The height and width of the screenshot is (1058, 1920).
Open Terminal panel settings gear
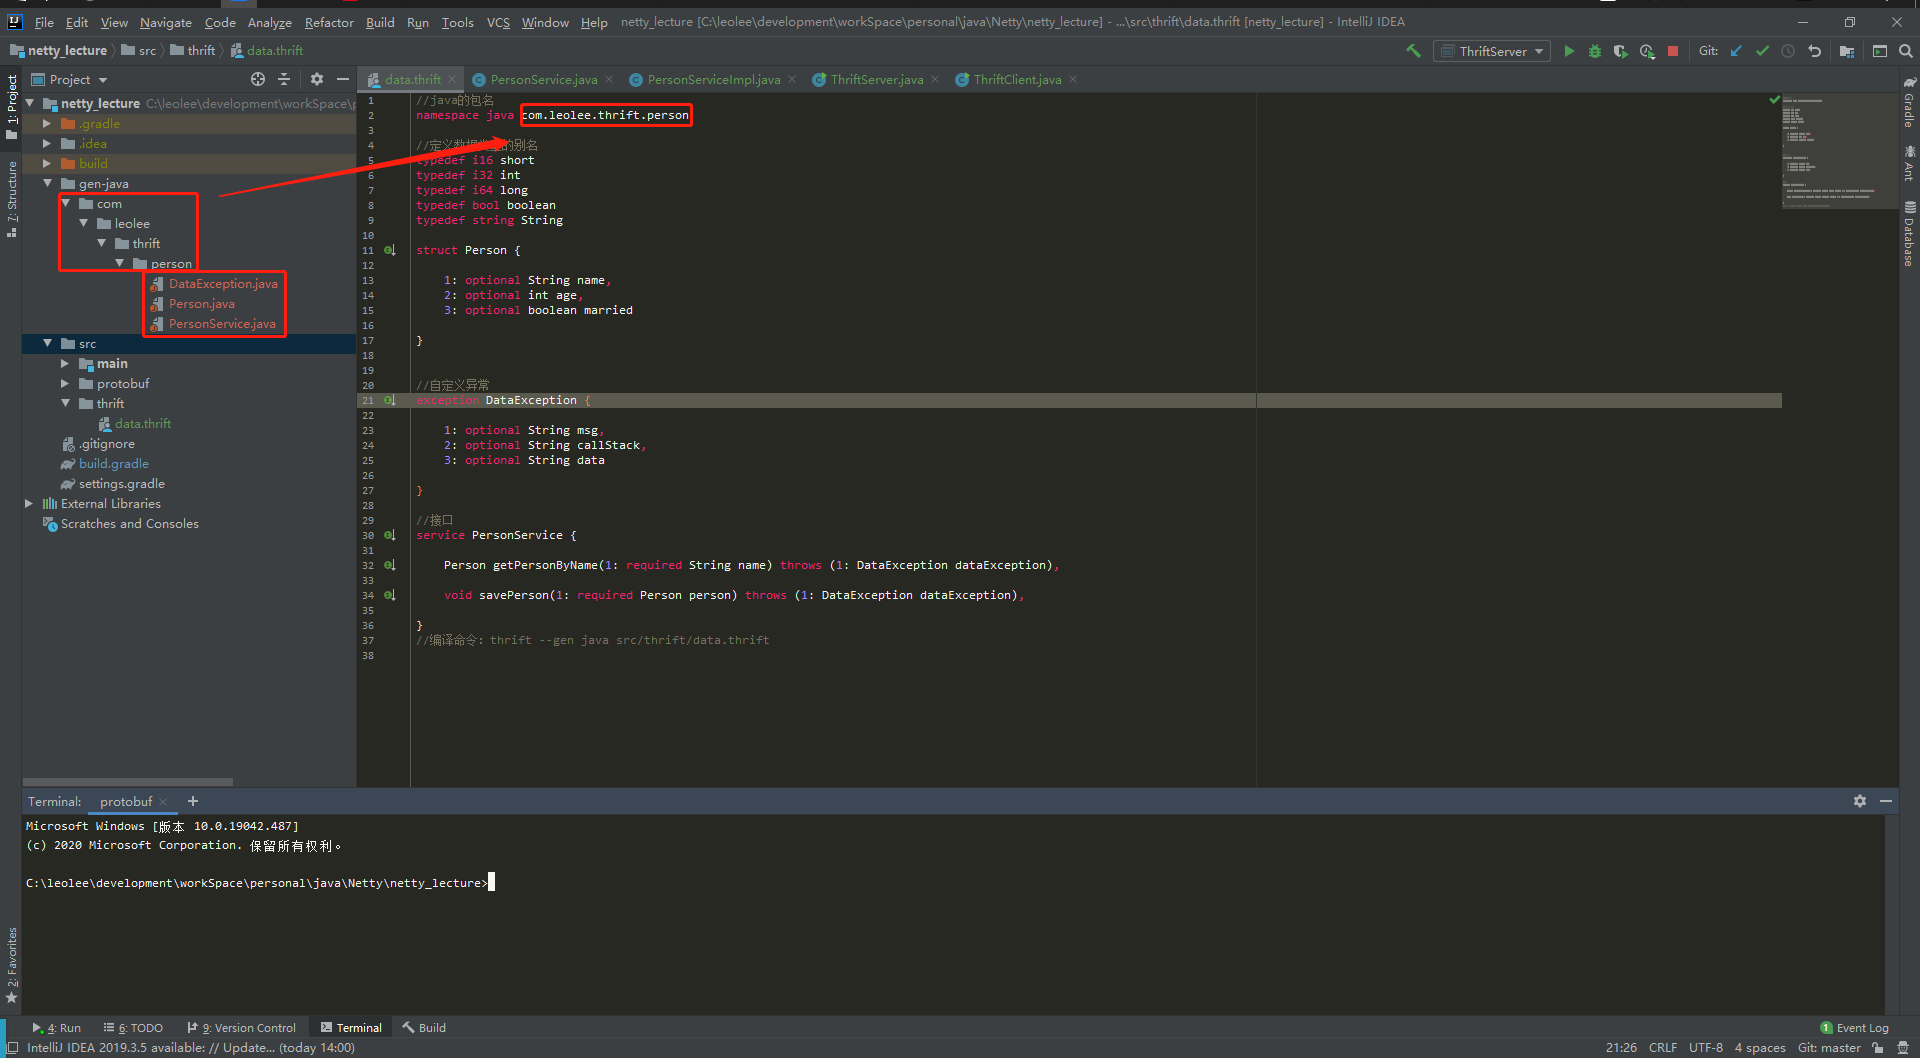pyautogui.click(x=1860, y=801)
